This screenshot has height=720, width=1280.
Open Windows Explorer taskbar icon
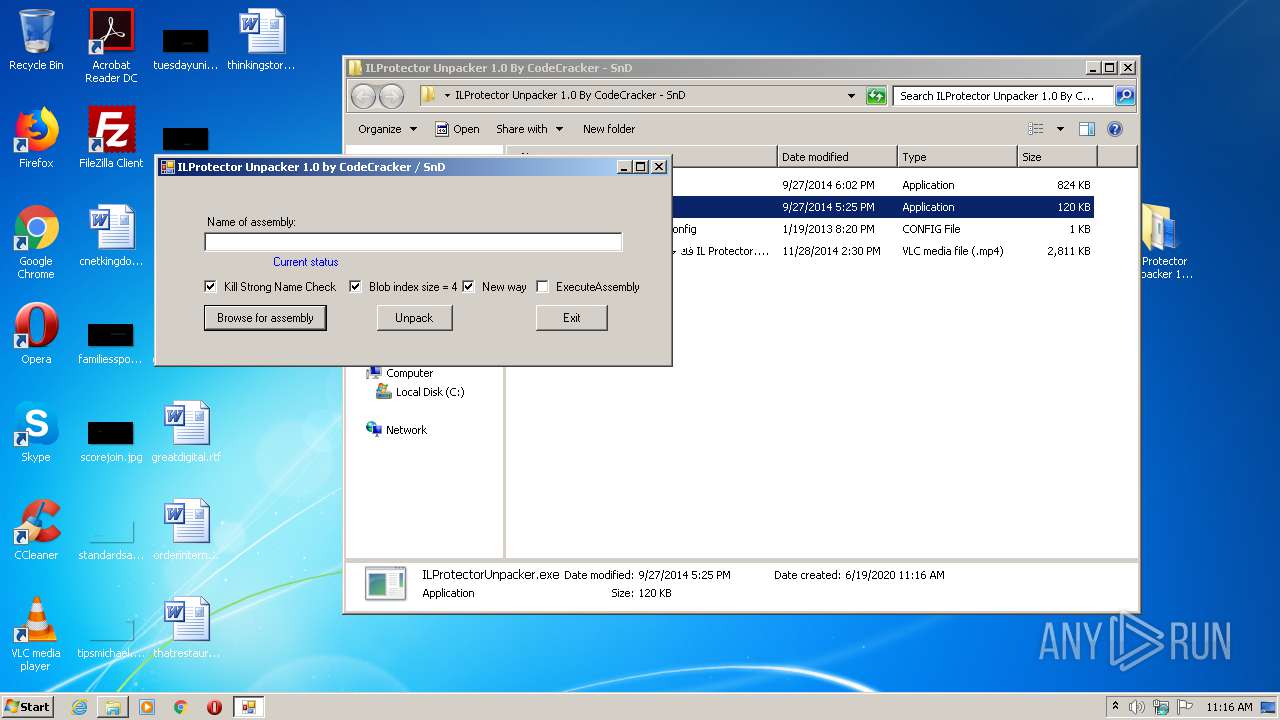(112, 707)
